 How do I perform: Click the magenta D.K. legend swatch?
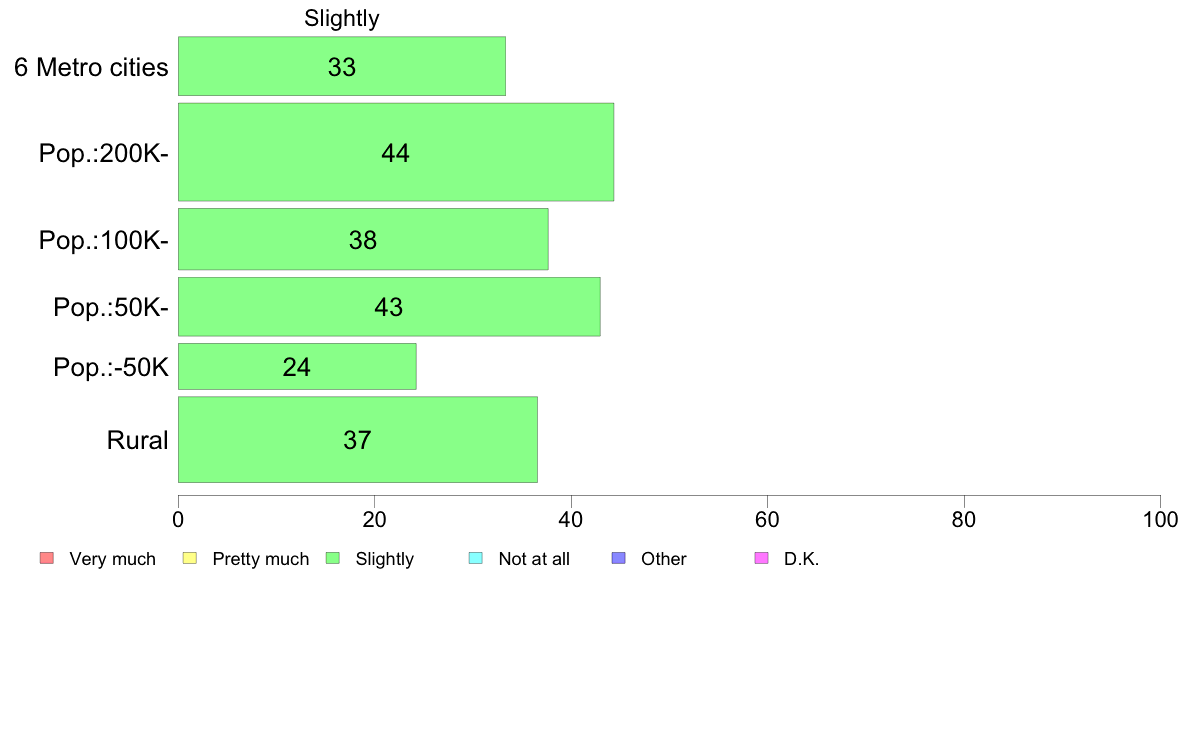coord(761,559)
